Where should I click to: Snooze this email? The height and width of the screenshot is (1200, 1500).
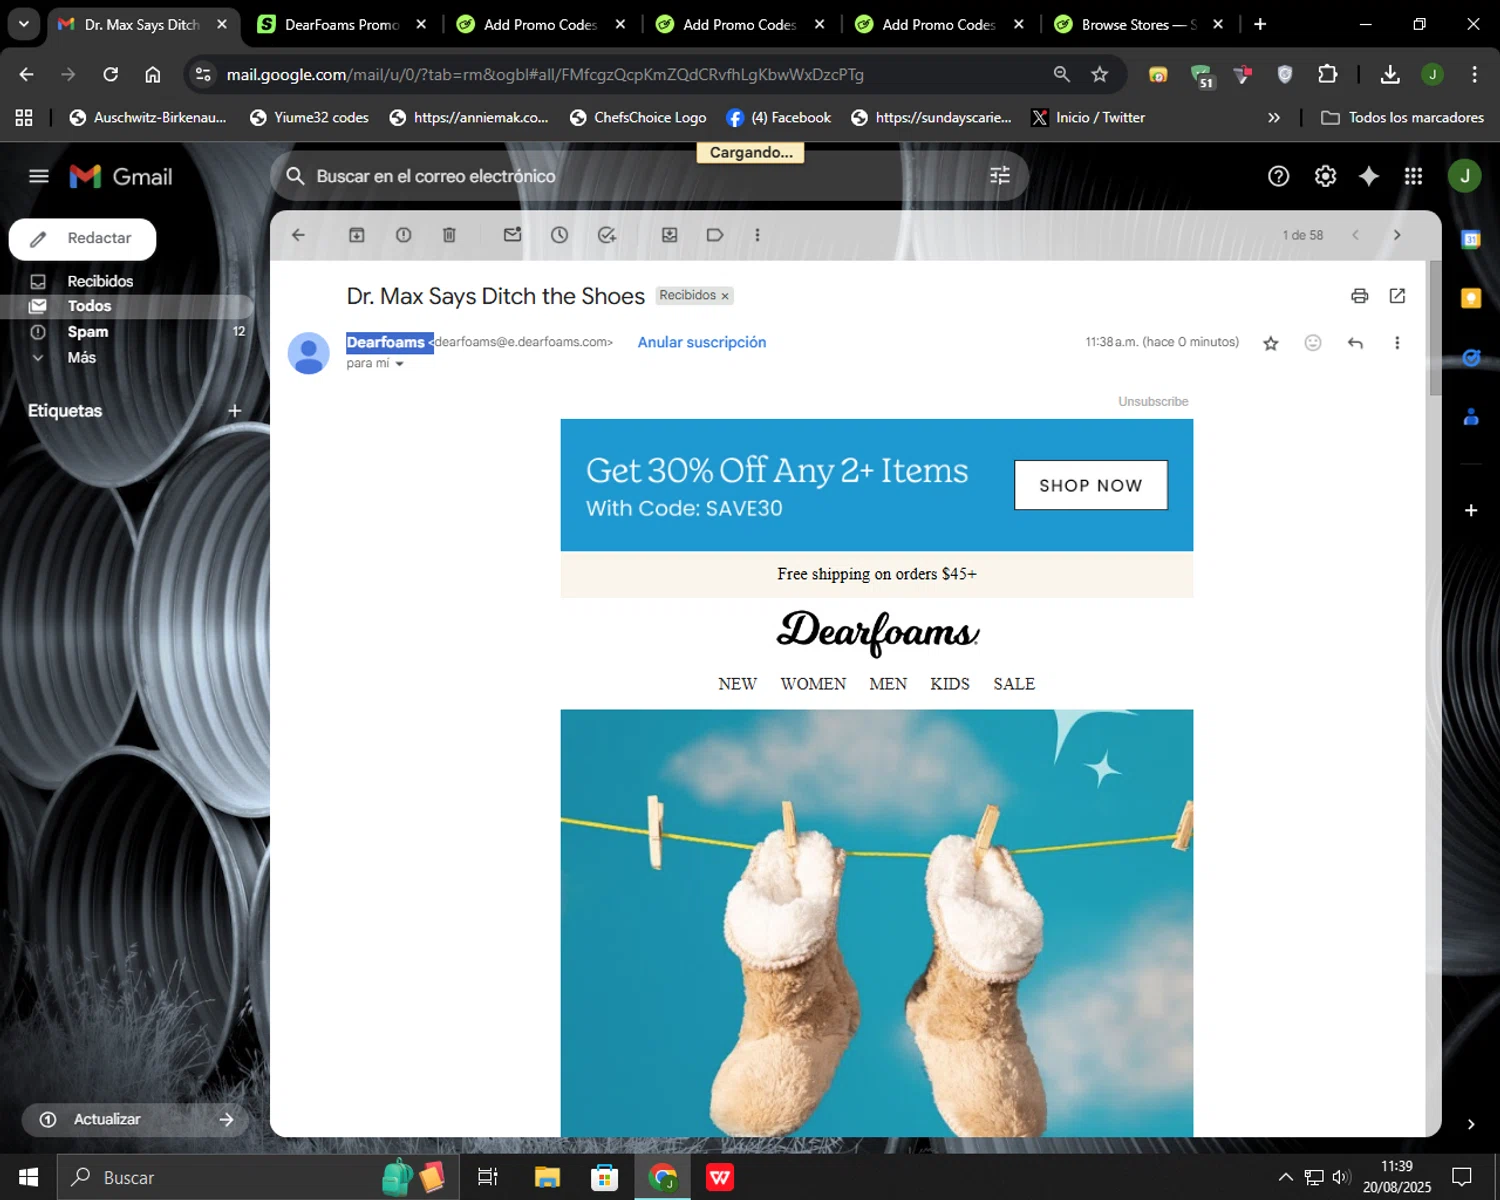pos(560,235)
